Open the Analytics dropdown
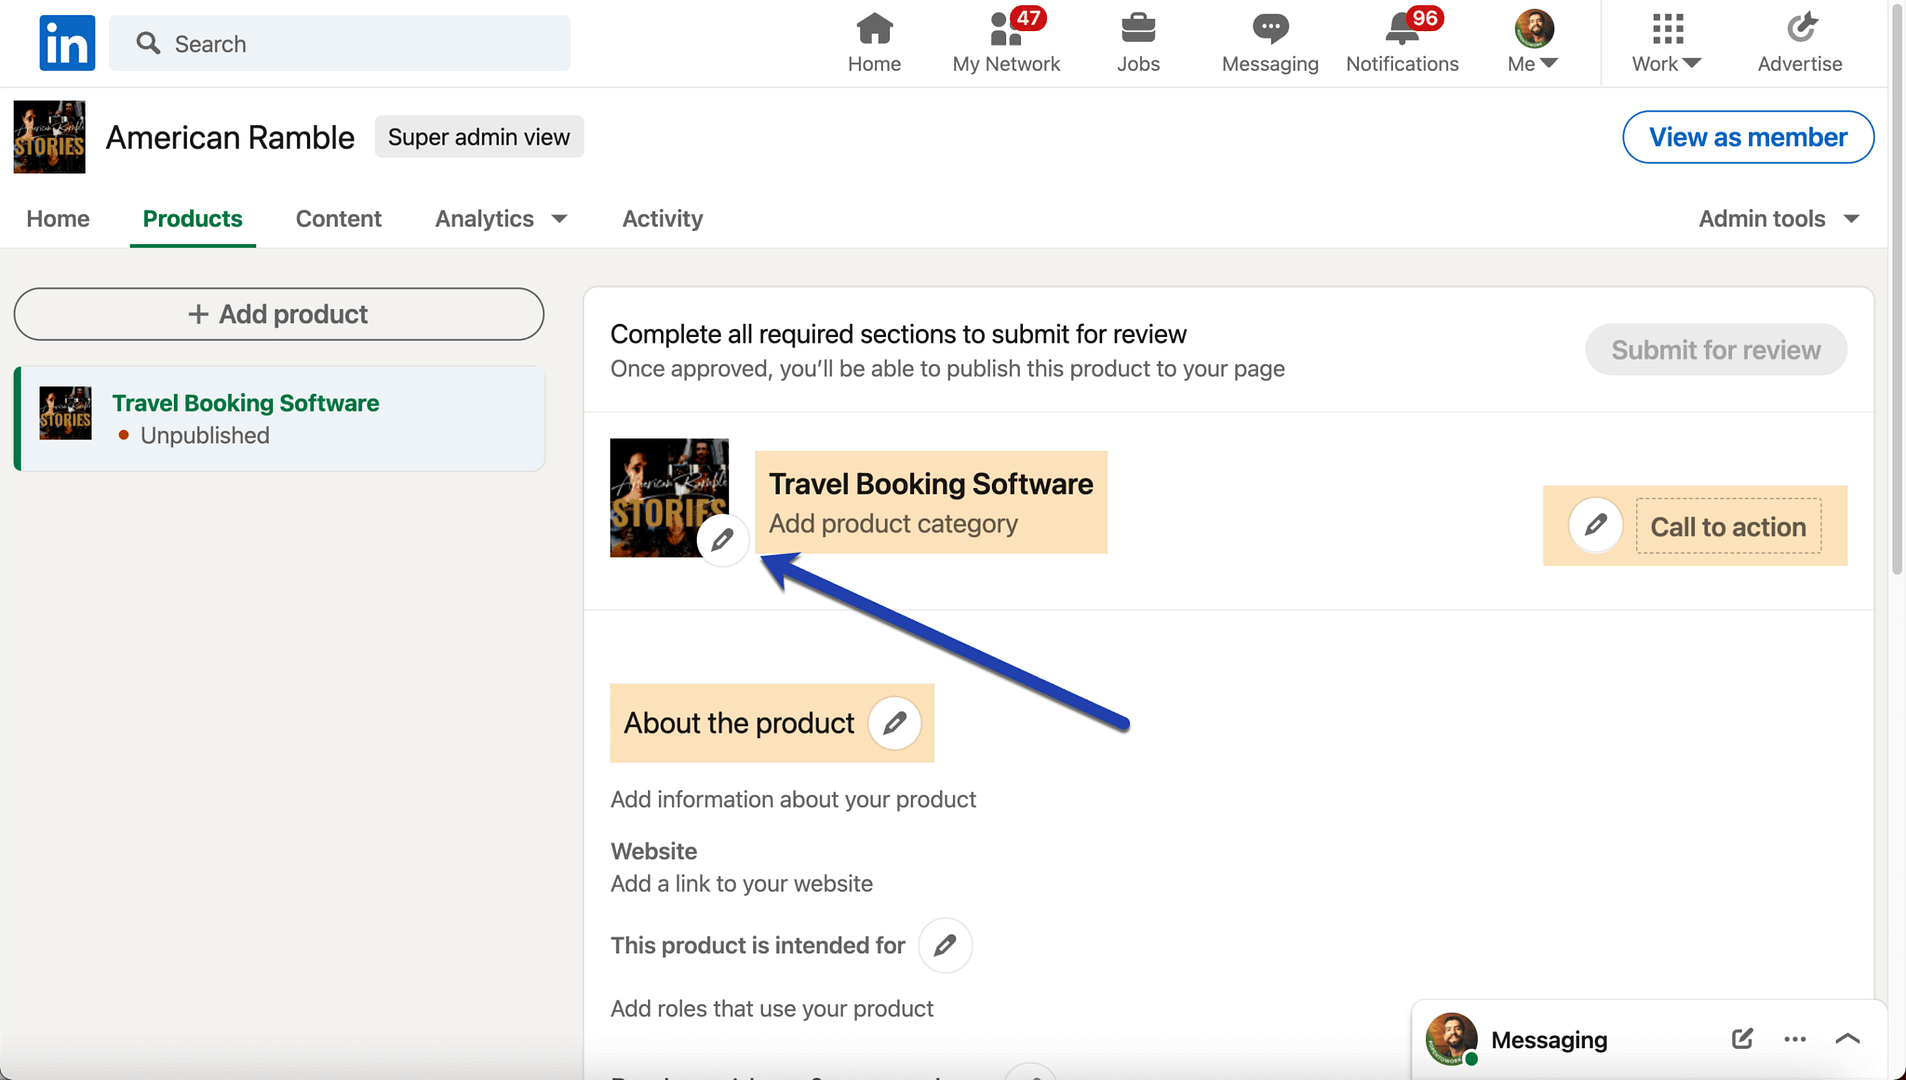Screen dimensions: 1906x1080 [x=501, y=219]
